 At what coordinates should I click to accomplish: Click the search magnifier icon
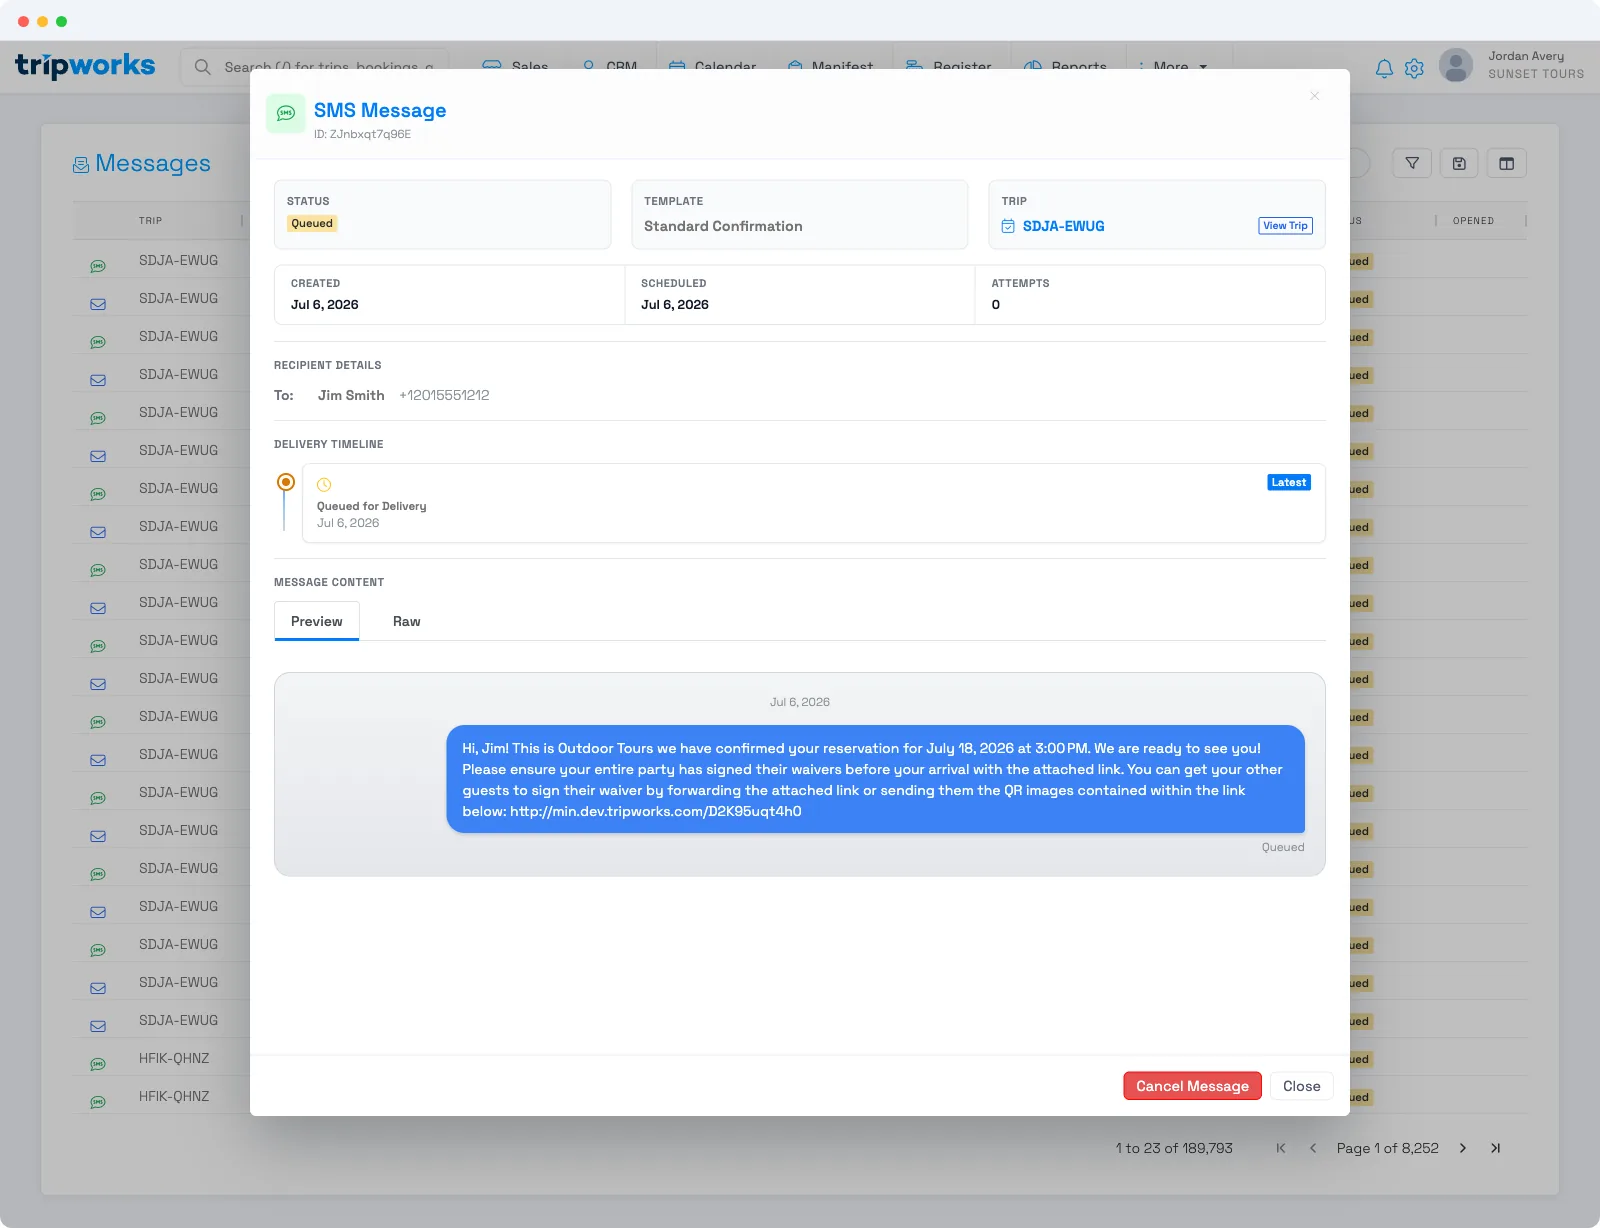tap(203, 67)
